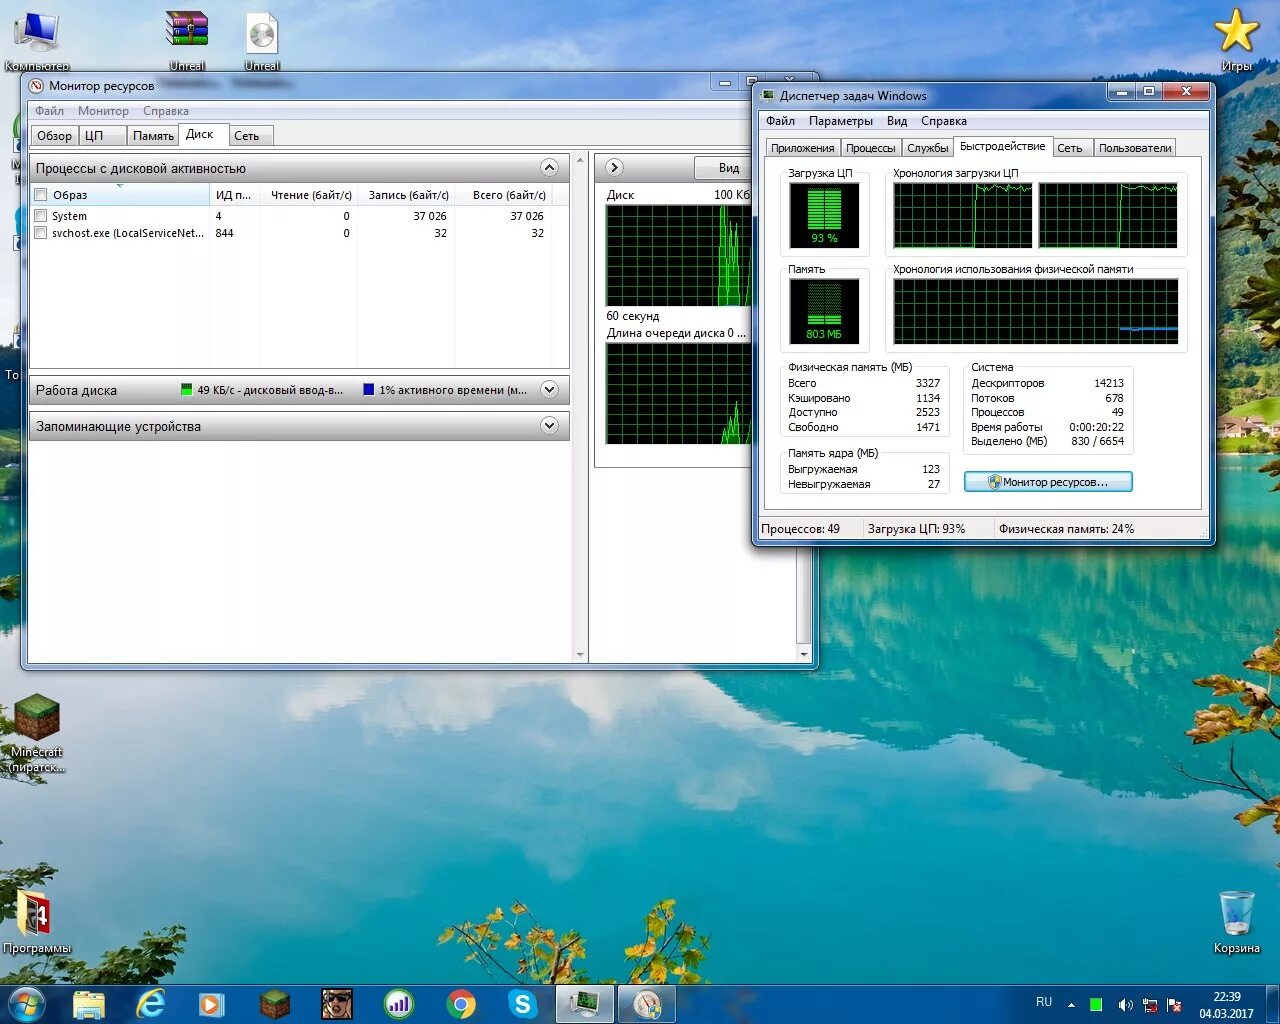Check the Образ select-all checkbox
1280x1024 pixels.
pos(41,195)
